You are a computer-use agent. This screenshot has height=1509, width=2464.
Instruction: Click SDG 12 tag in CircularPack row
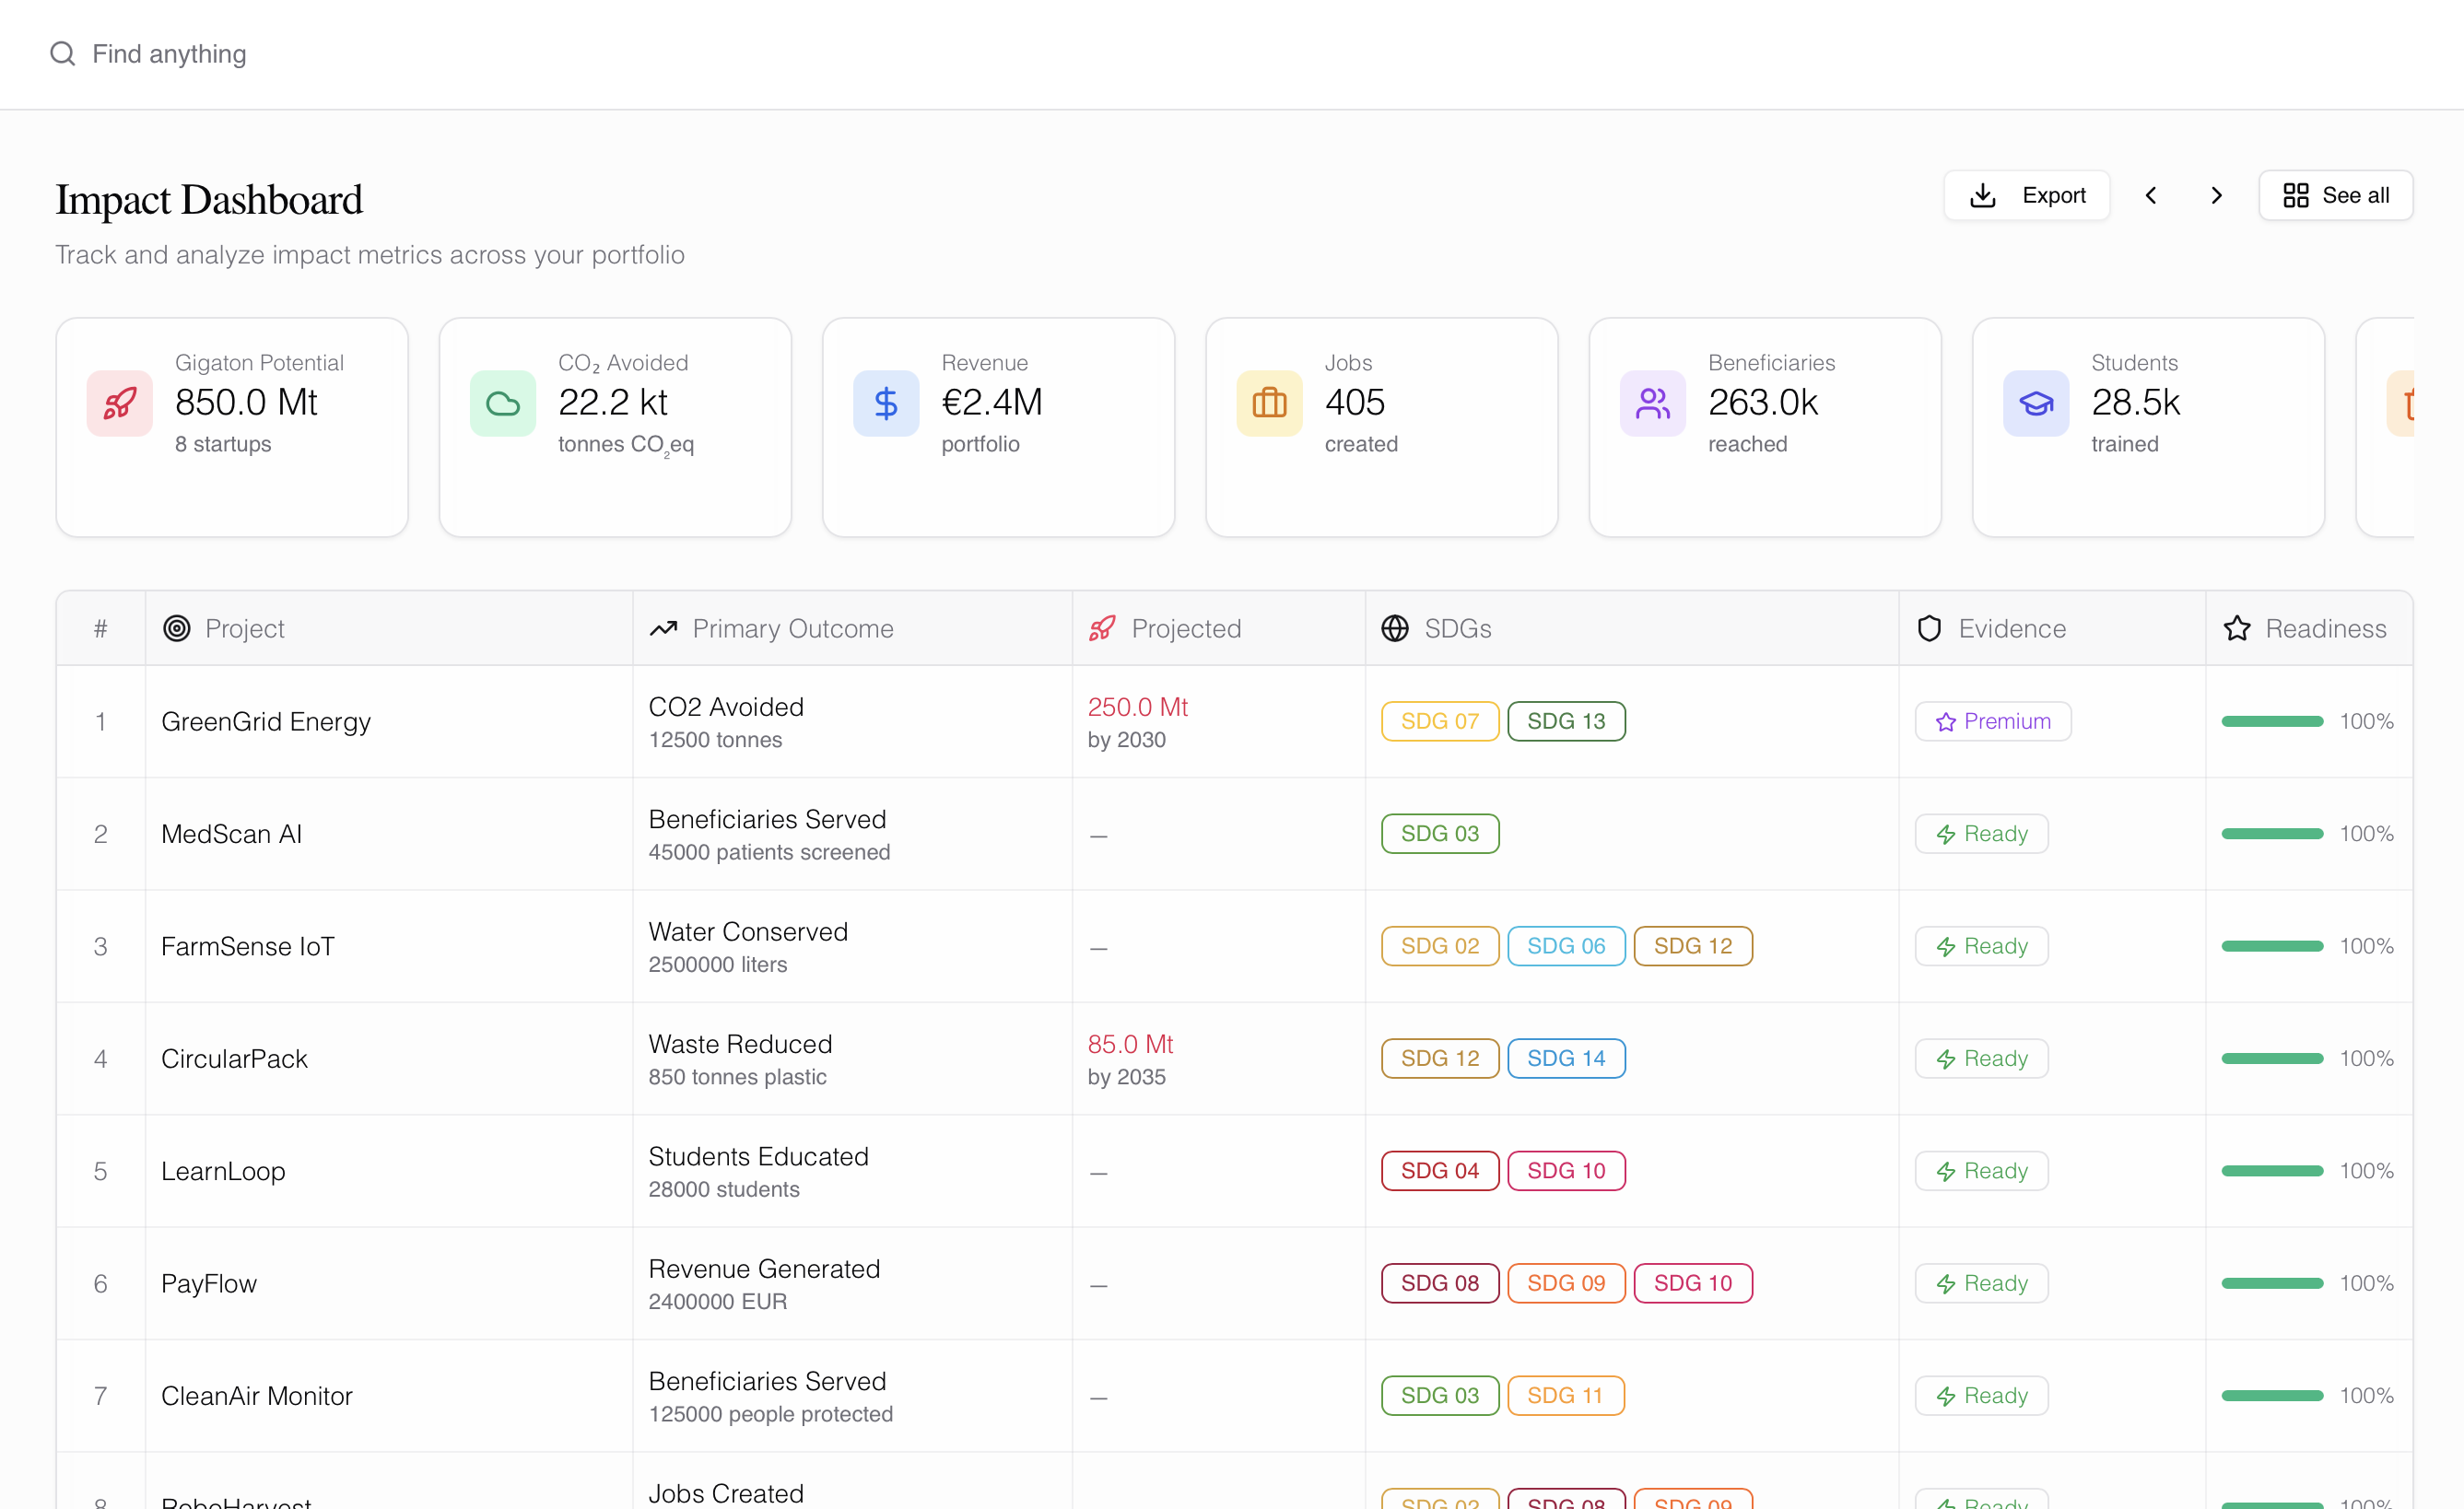[1440, 1058]
